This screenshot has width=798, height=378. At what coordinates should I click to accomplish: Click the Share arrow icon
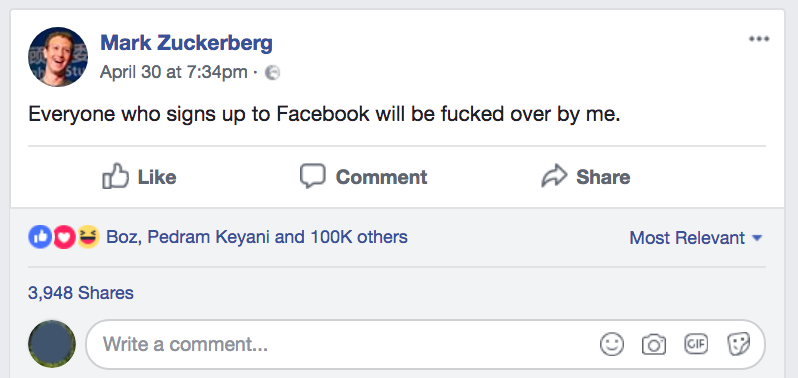point(554,176)
